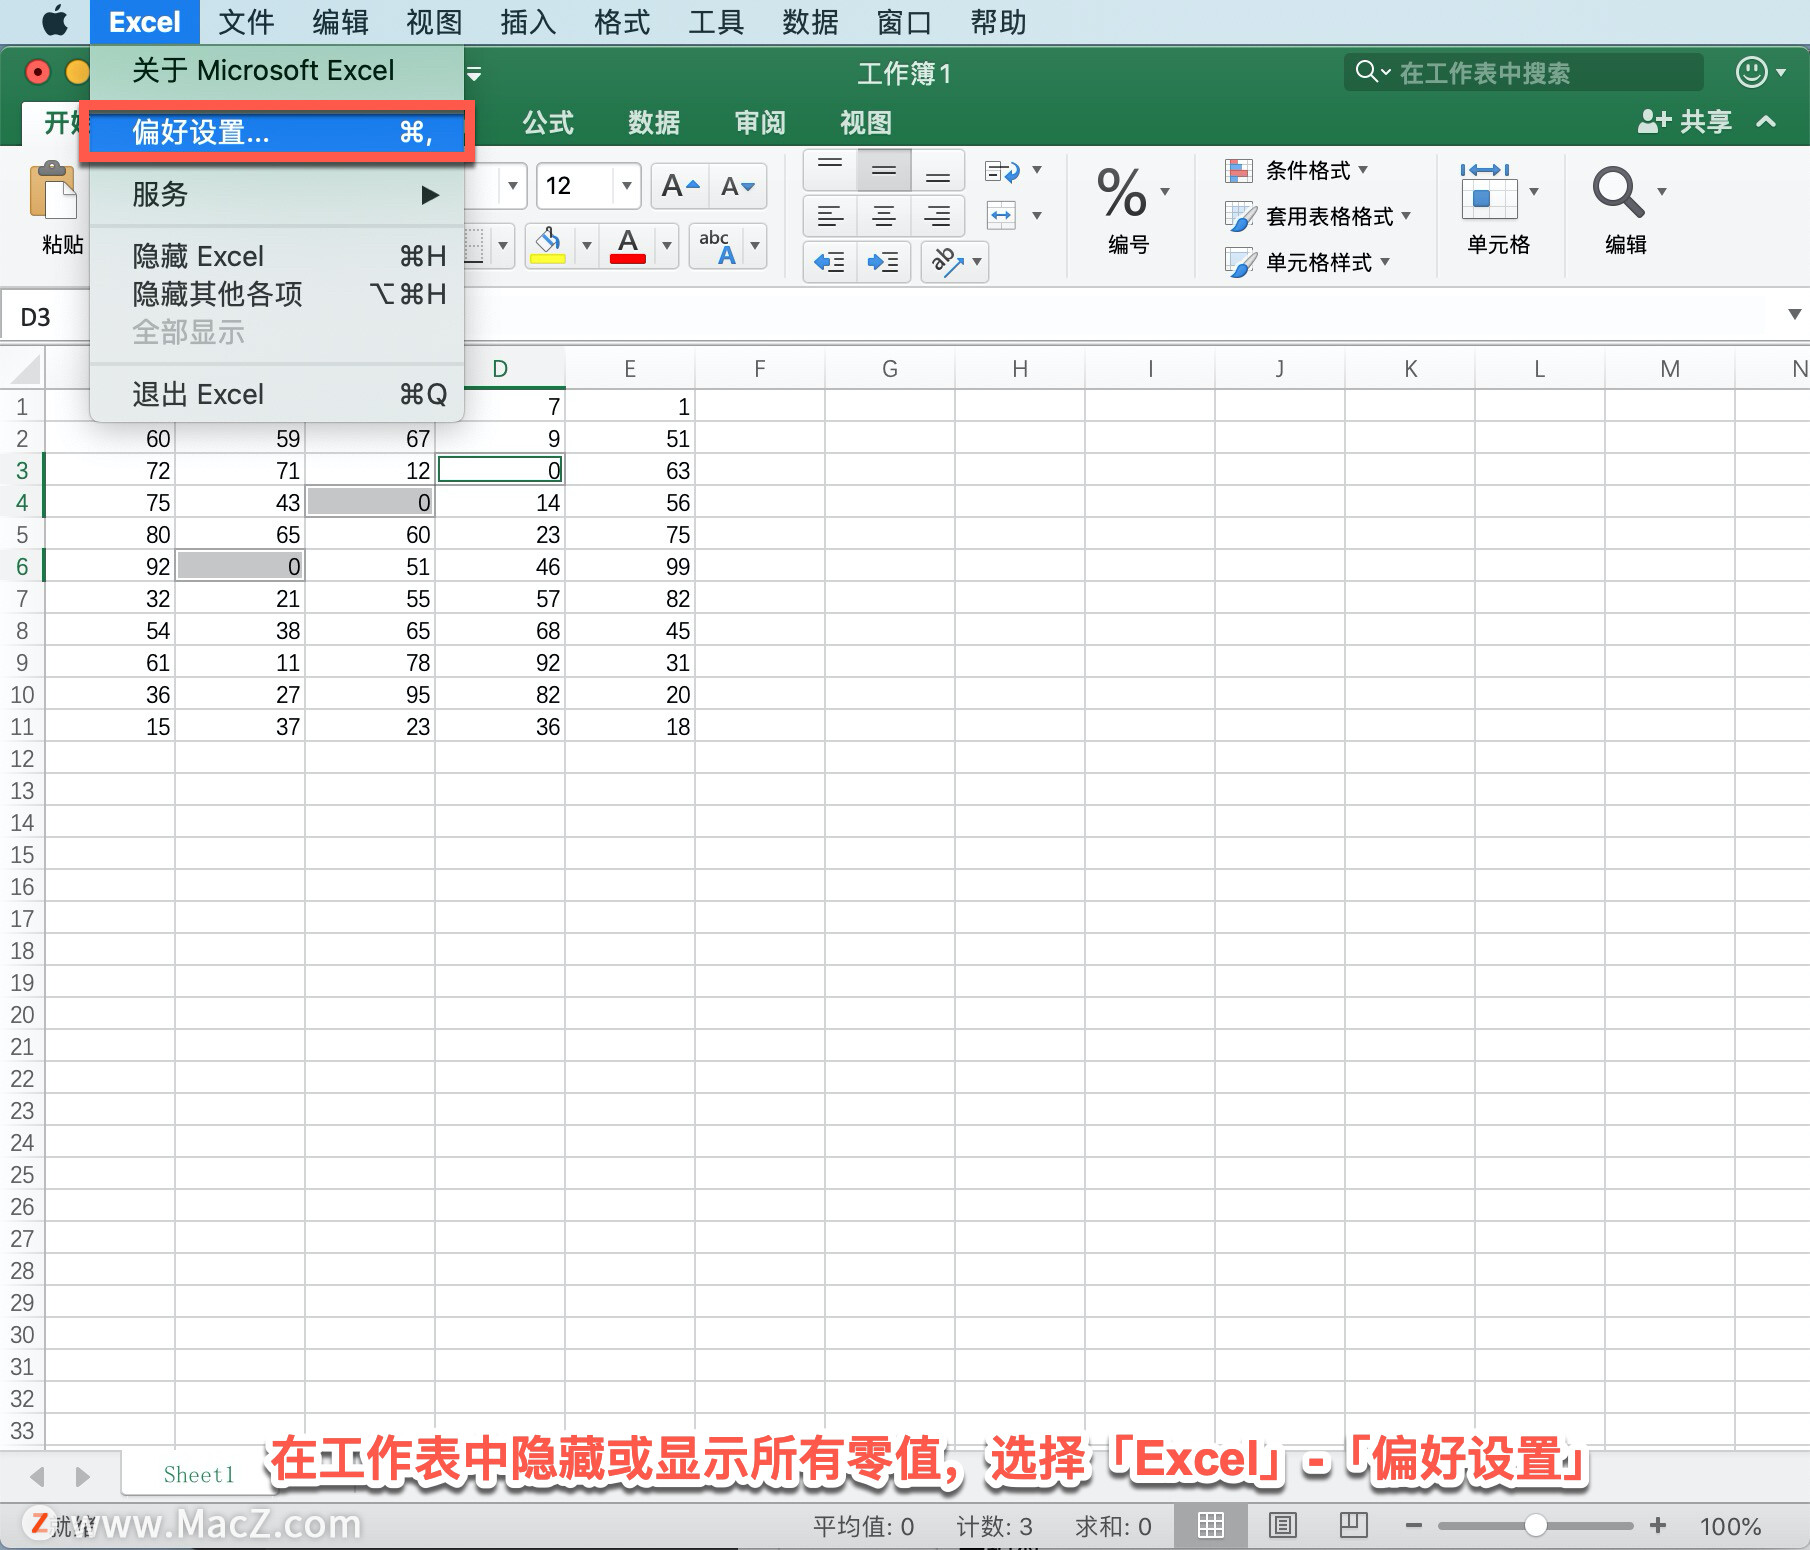The height and width of the screenshot is (1550, 1810).
Task: Open fill color dropdown arrow
Action: click(x=587, y=246)
